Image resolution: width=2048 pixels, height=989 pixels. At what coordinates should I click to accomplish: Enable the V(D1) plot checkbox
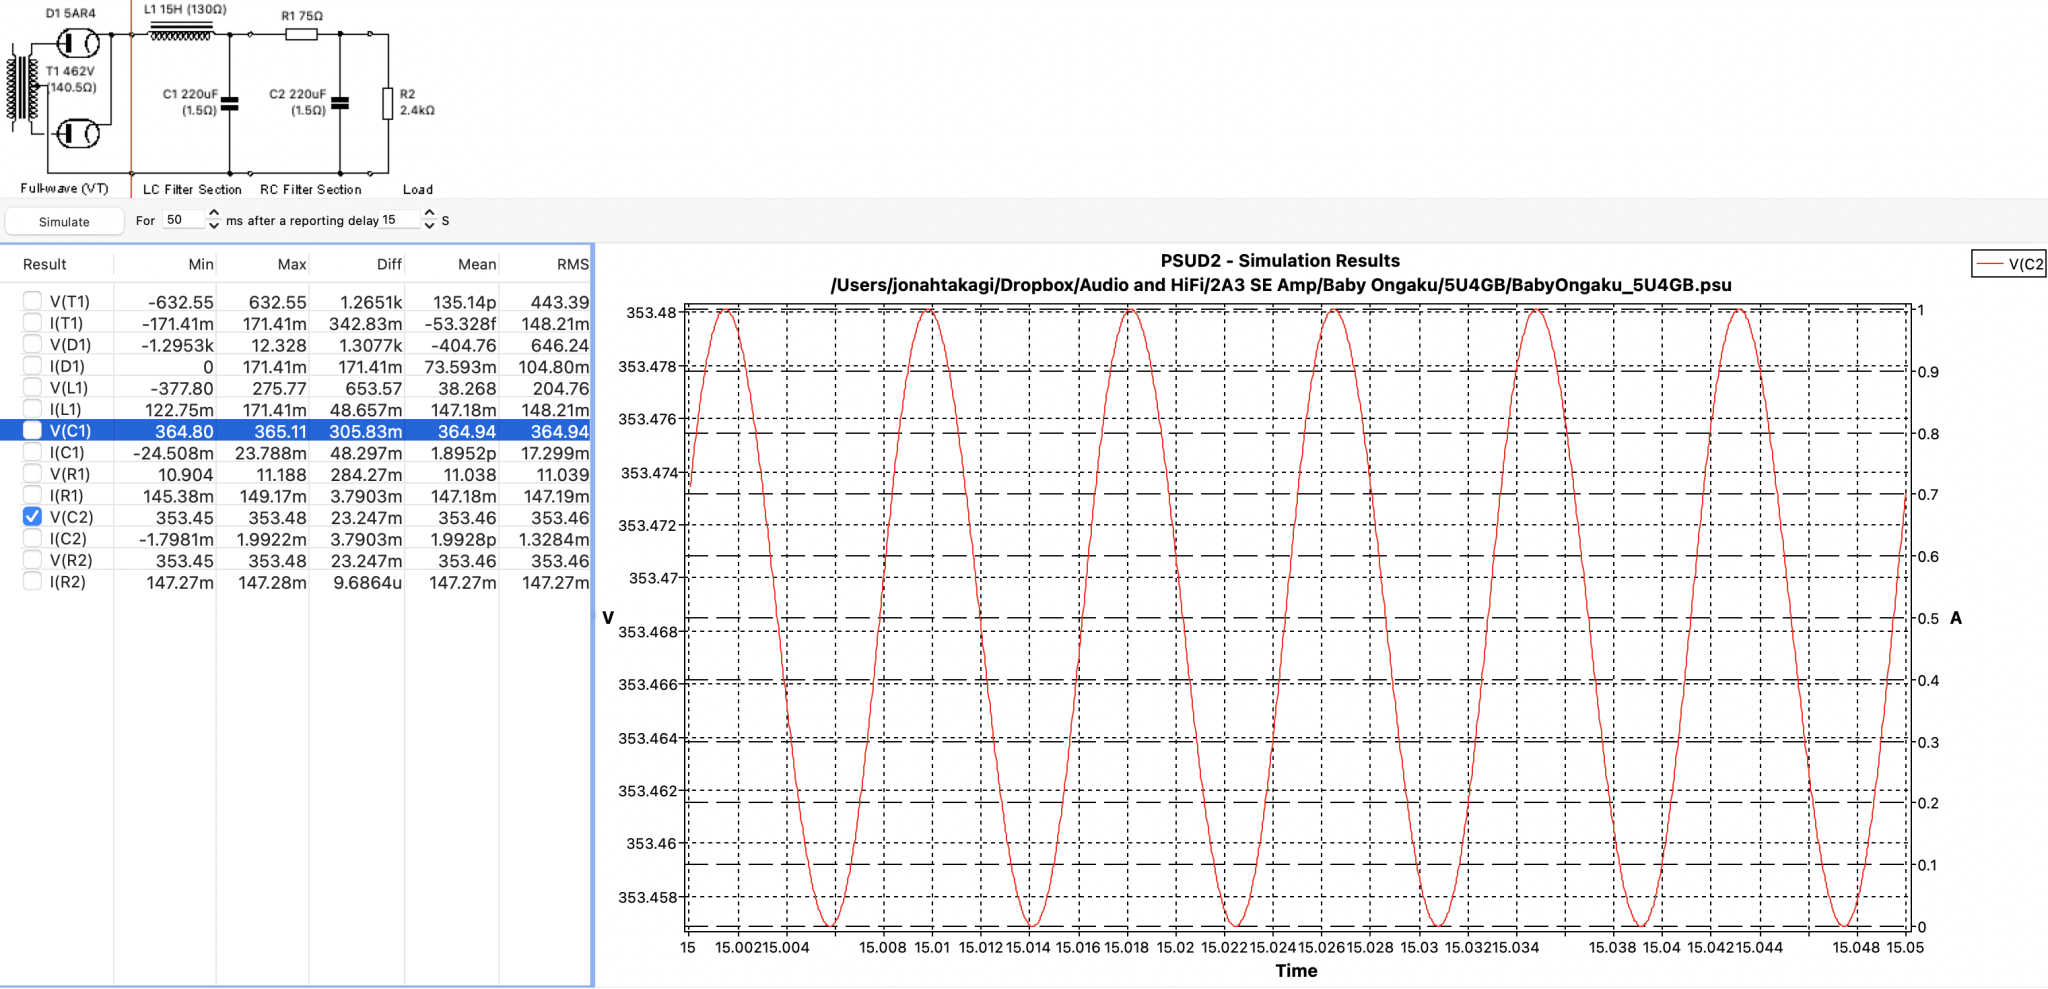32,344
